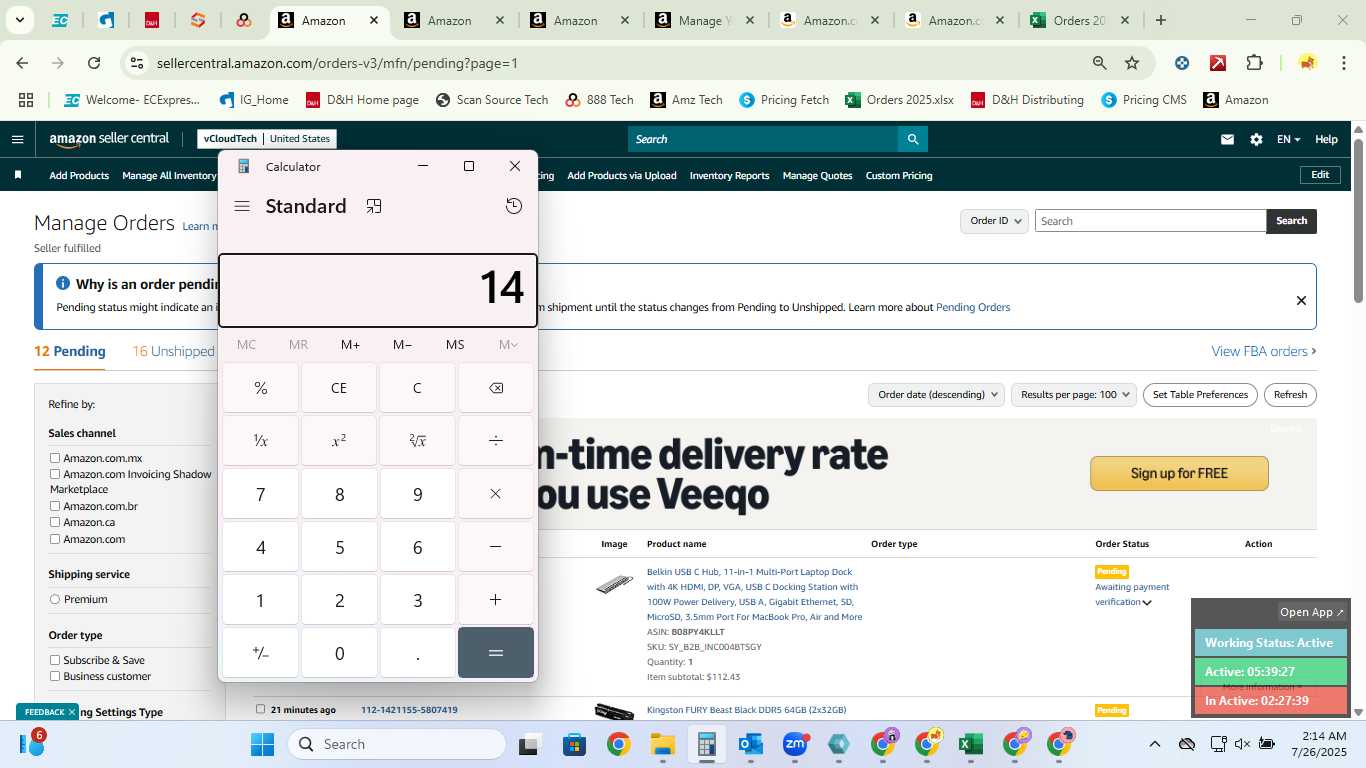Screen dimensions: 1366x768
Task: Open Order date (descending) sort dropdown
Action: pos(935,394)
